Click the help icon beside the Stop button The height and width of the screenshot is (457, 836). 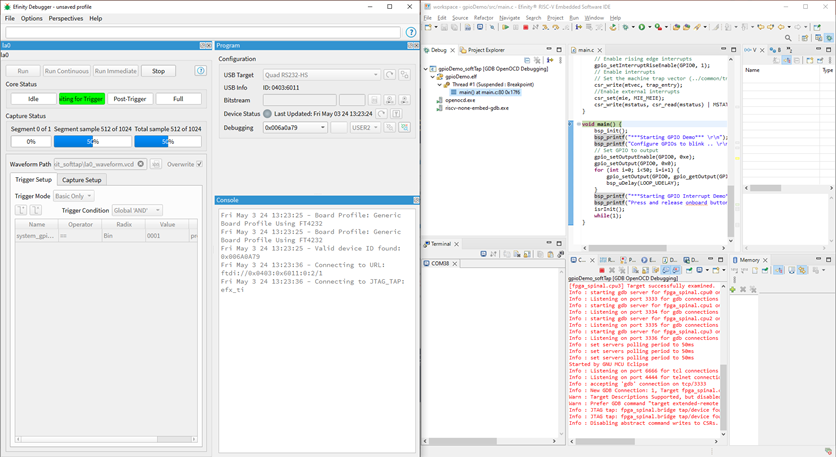click(x=200, y=70)
